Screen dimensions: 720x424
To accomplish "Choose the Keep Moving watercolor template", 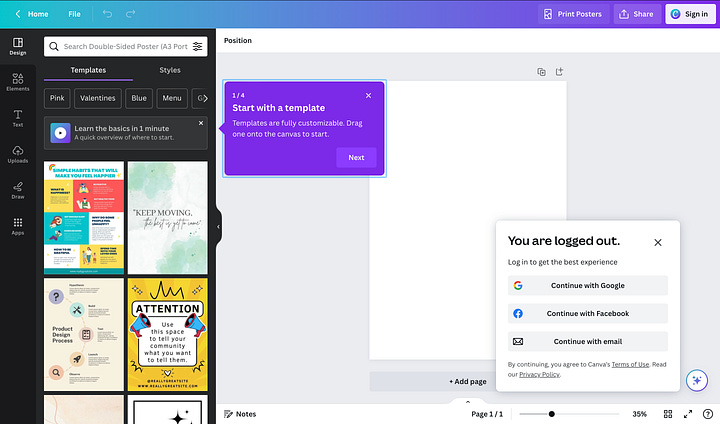I will point(168,218).
